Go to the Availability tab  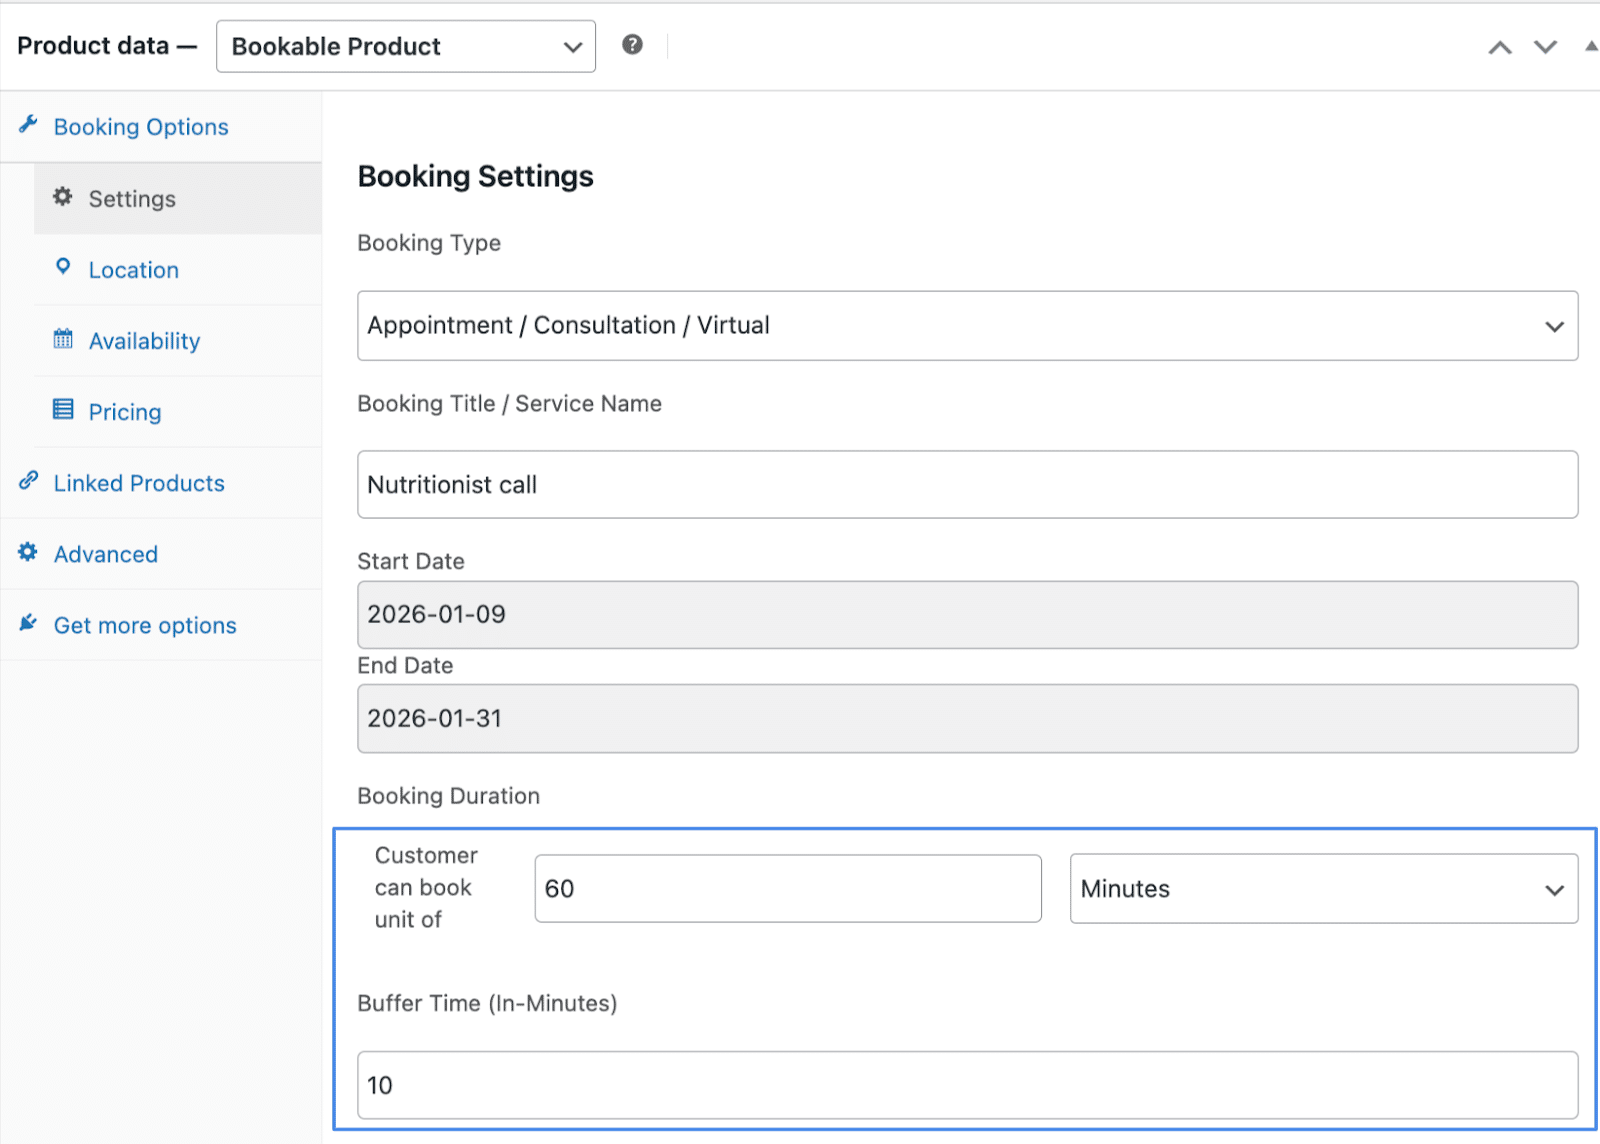[178, 341]
